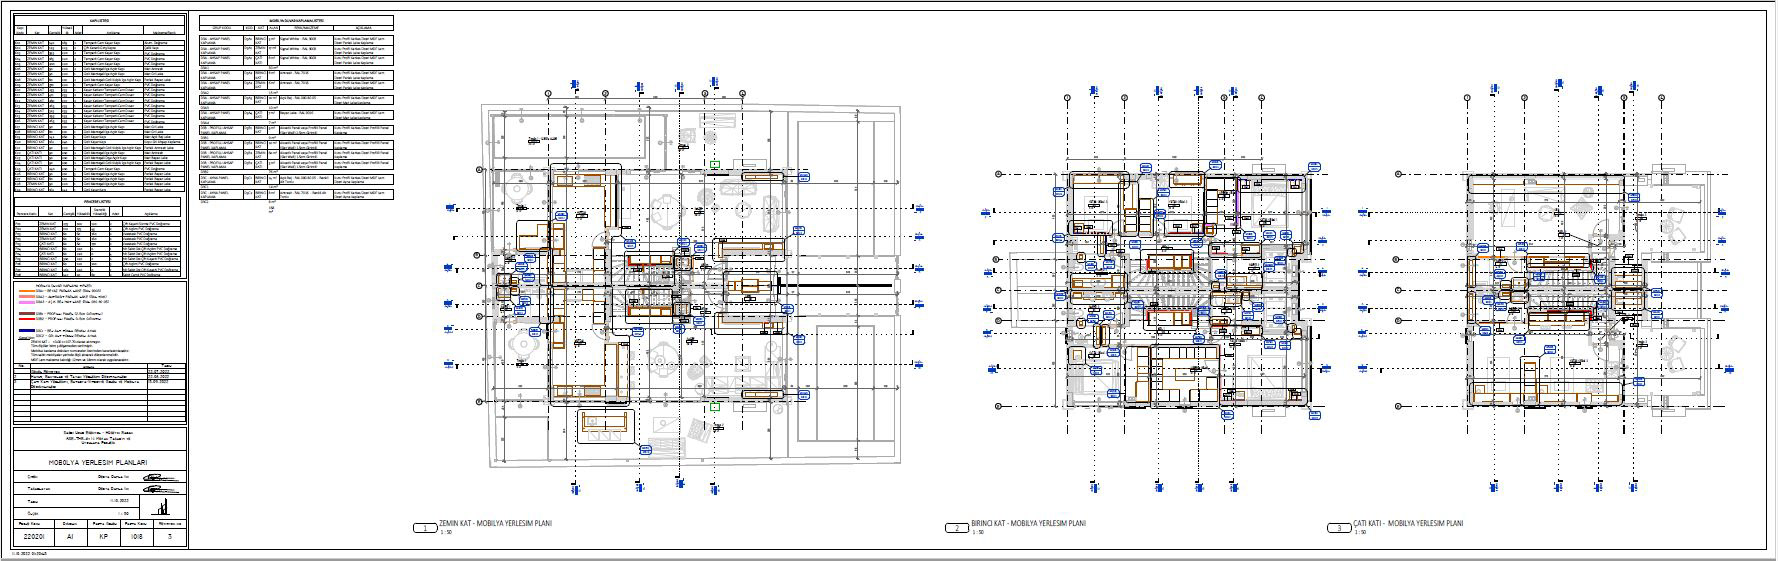
Task: Click view number bubble 1 beside ZEMIN KAT title
Action: click(x=425, y=527)
